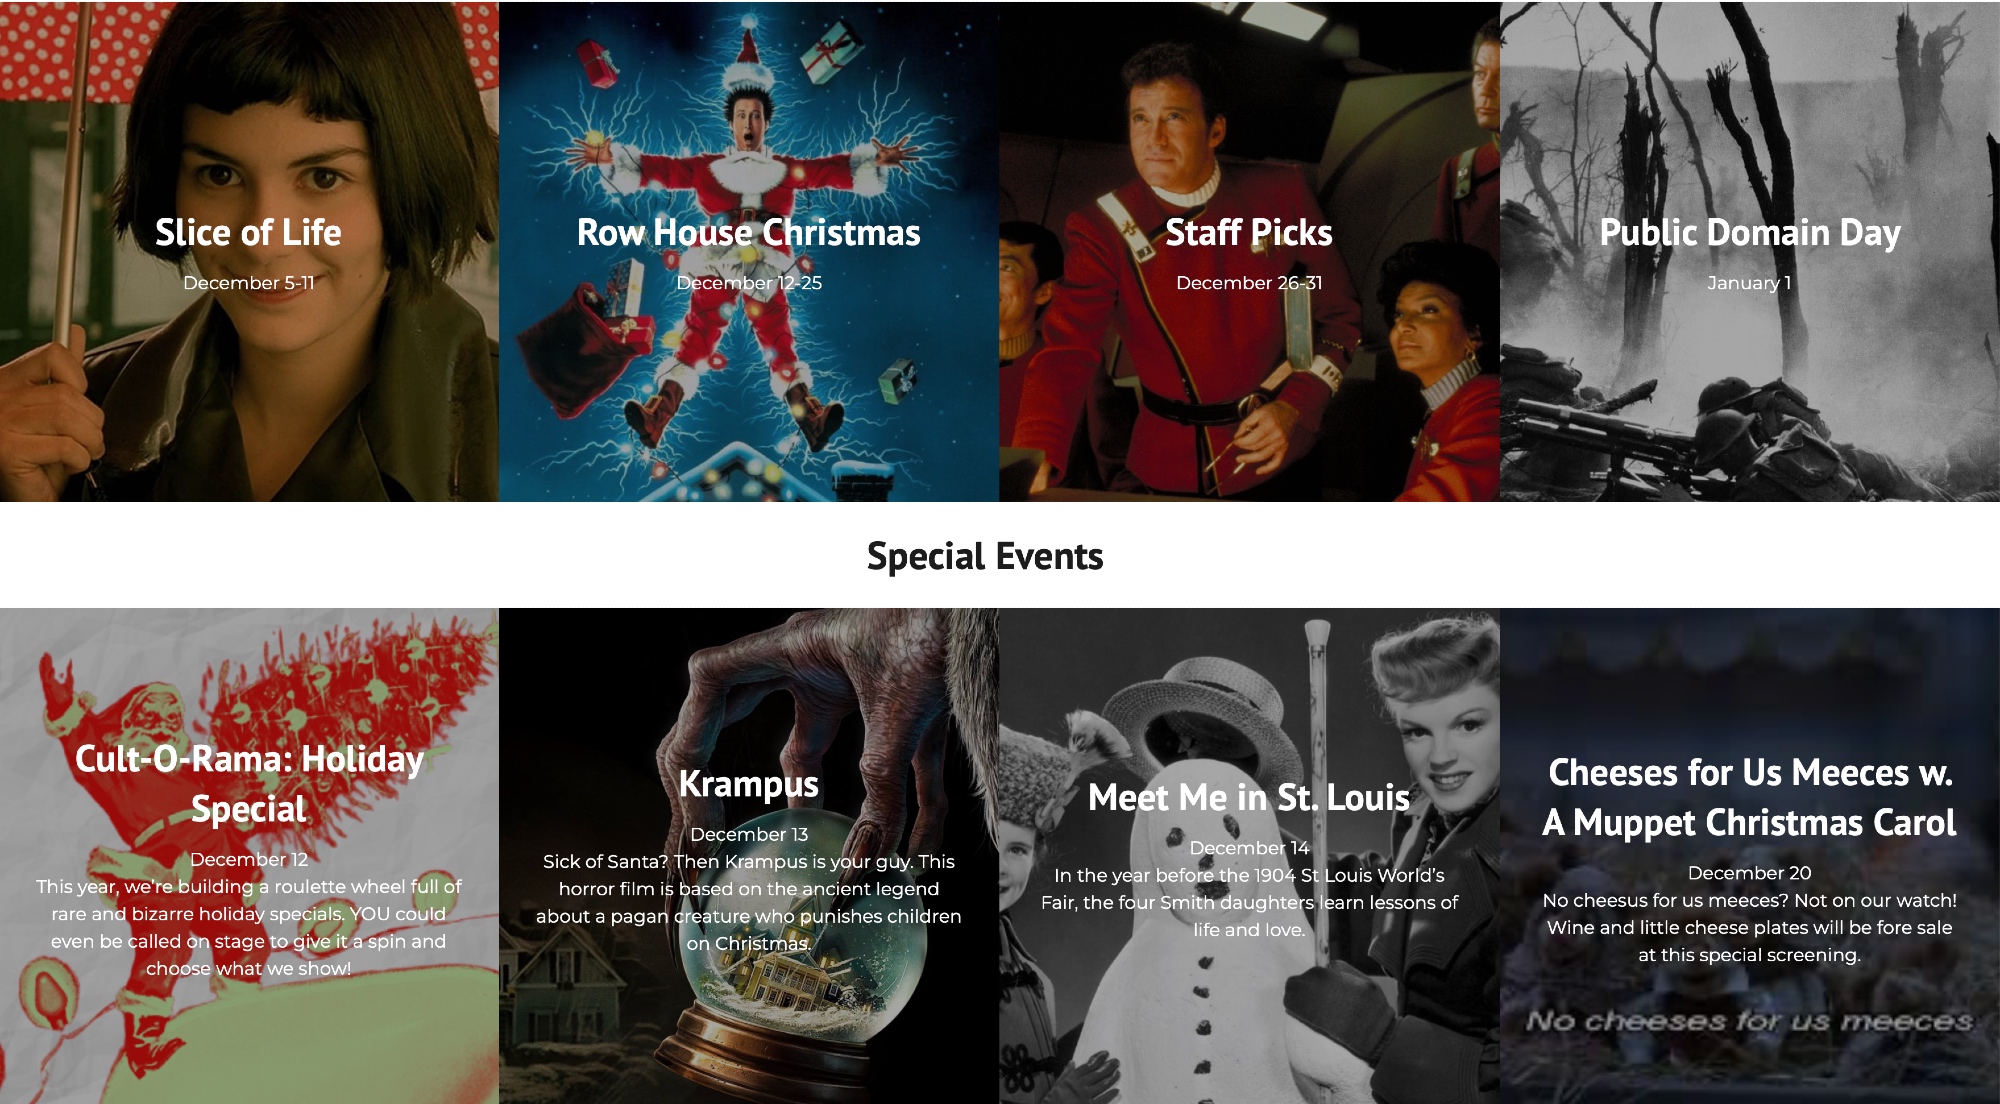Click the December 12-25 date label

pos(749,283)
